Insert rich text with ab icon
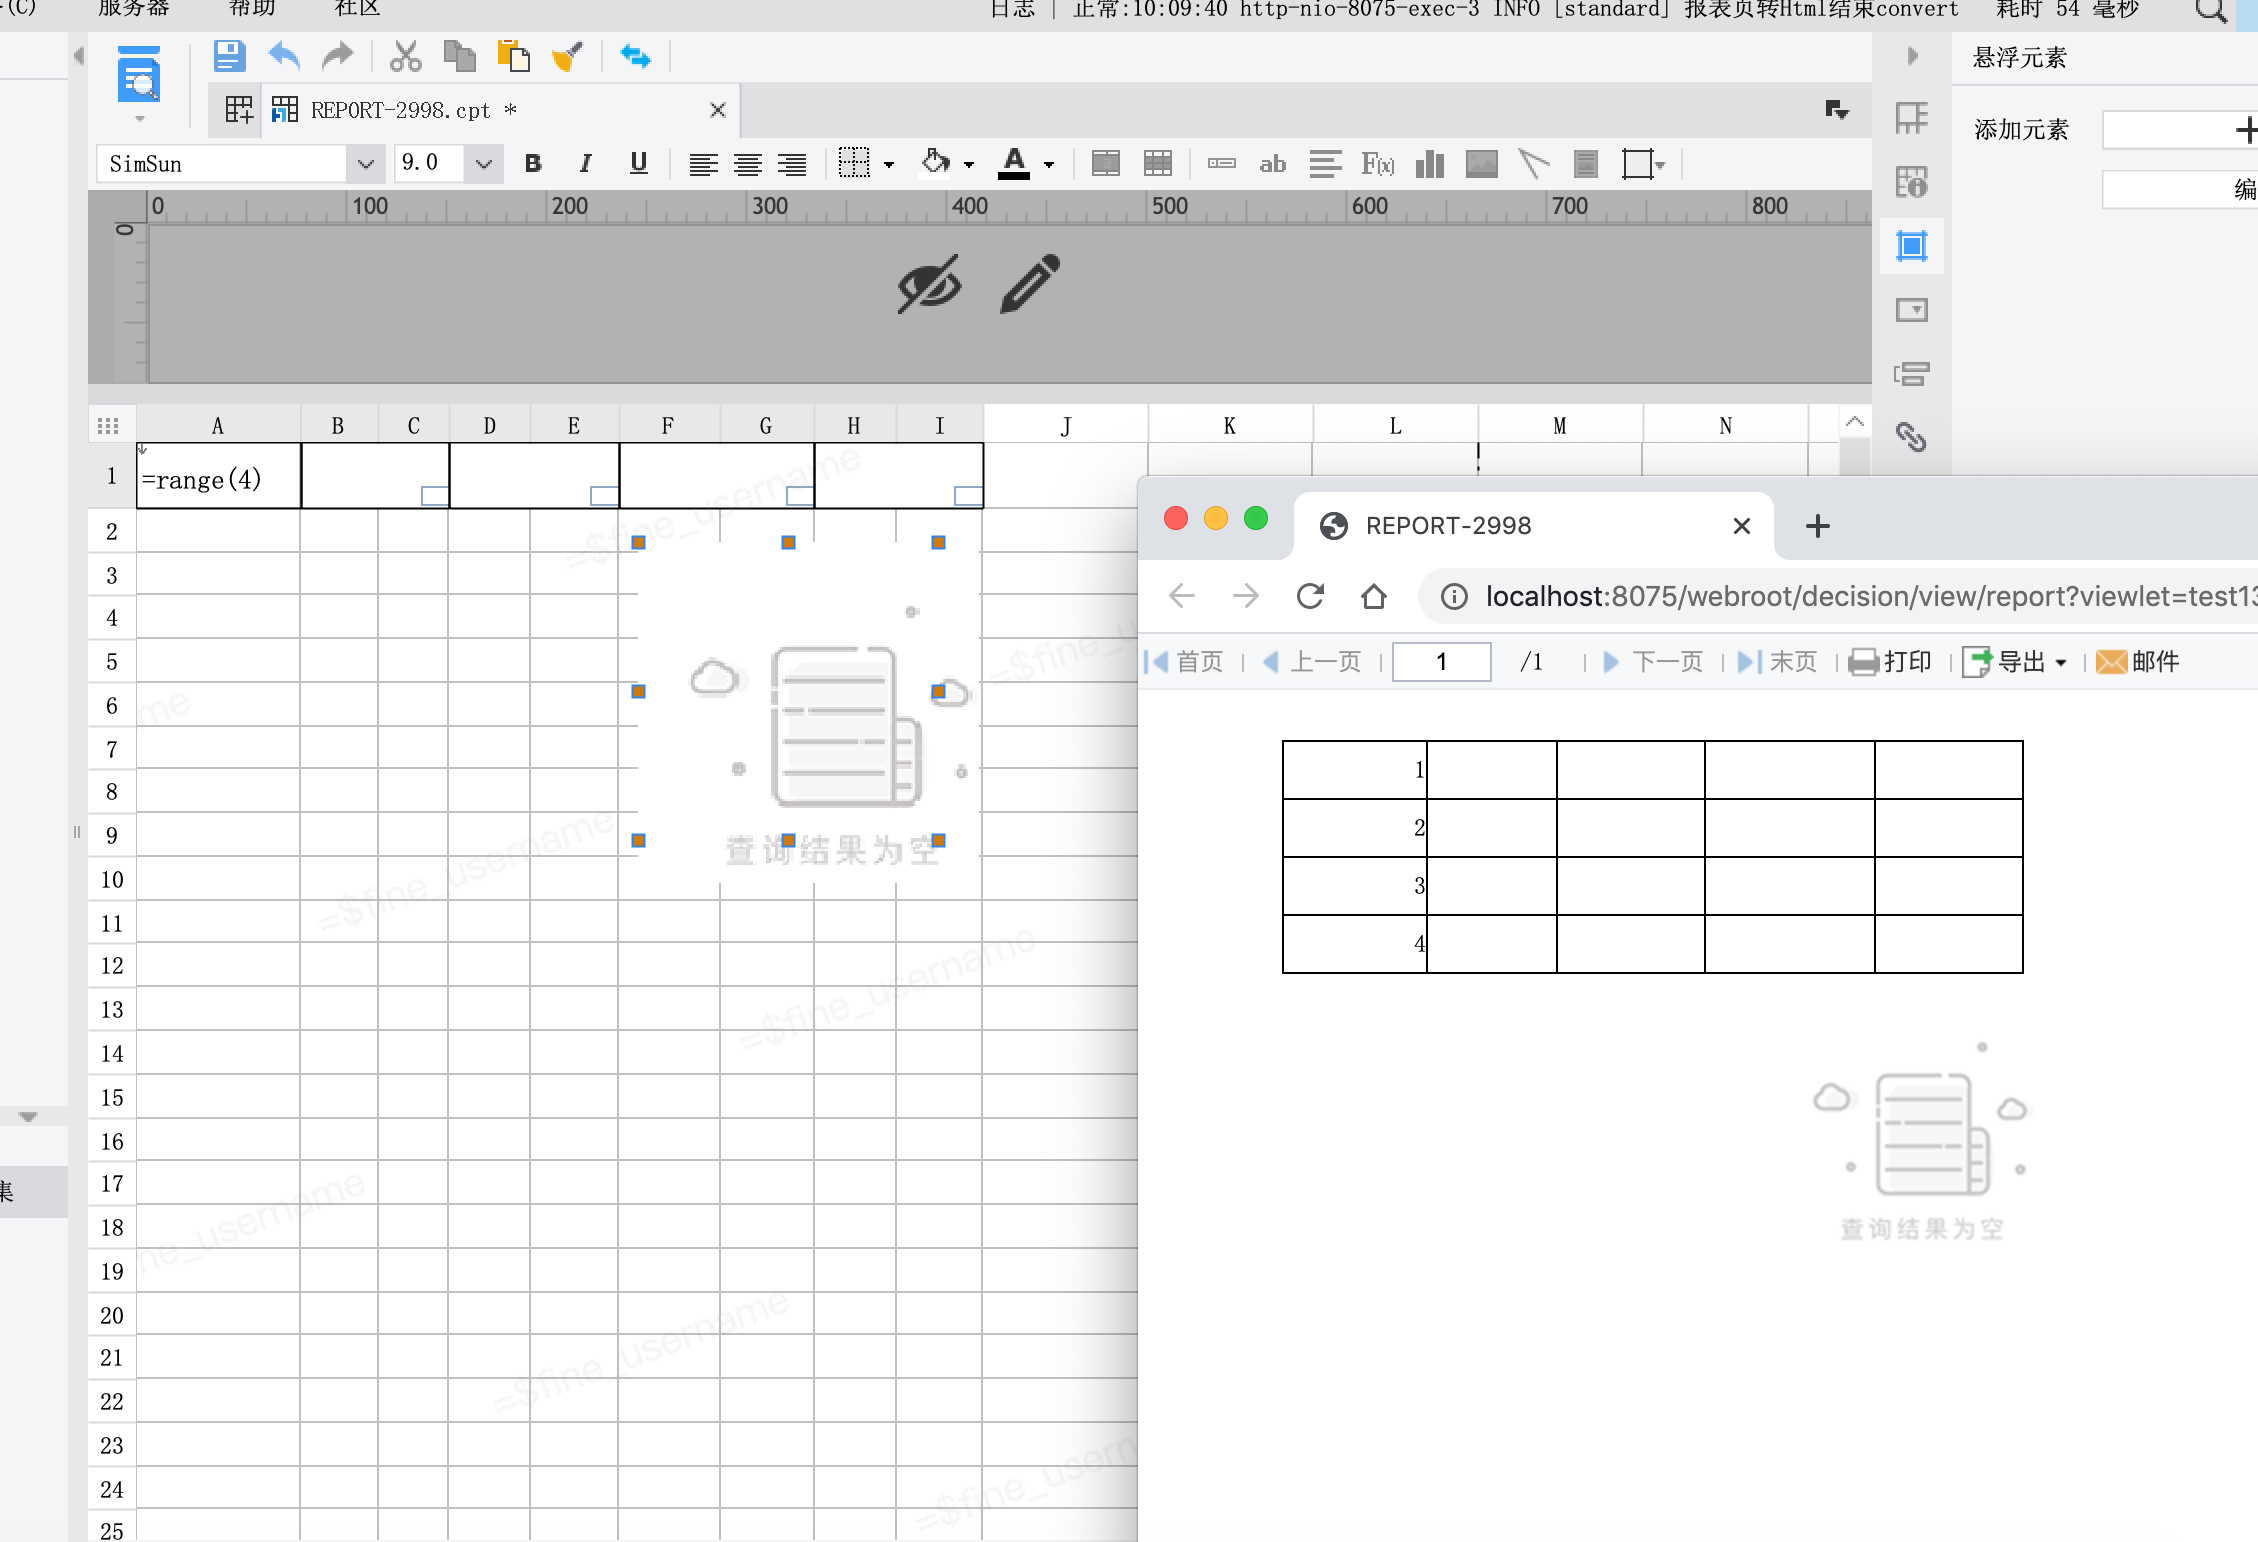The width and height of the screenshot is (2258, 1542). coord(1272,164)
